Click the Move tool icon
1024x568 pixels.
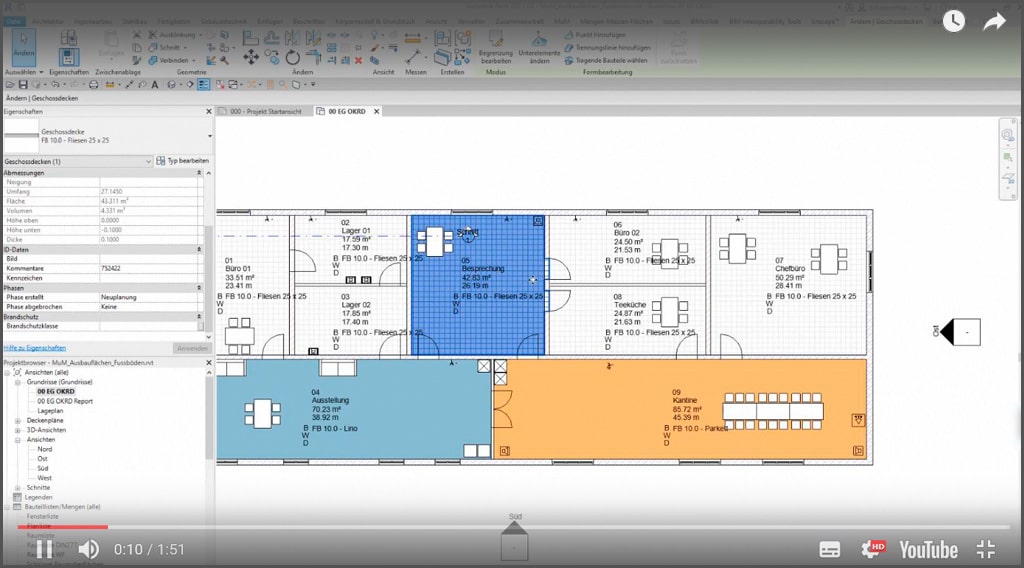pos(250,58)
